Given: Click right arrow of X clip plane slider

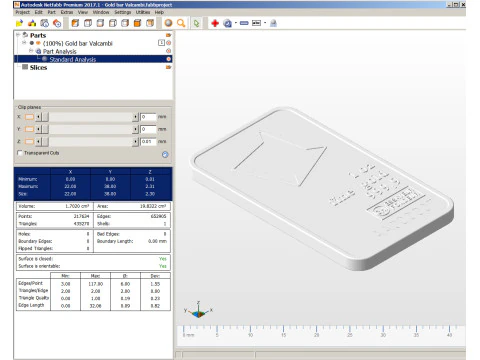Looking at the screenshot, I should tap(135, 117).
